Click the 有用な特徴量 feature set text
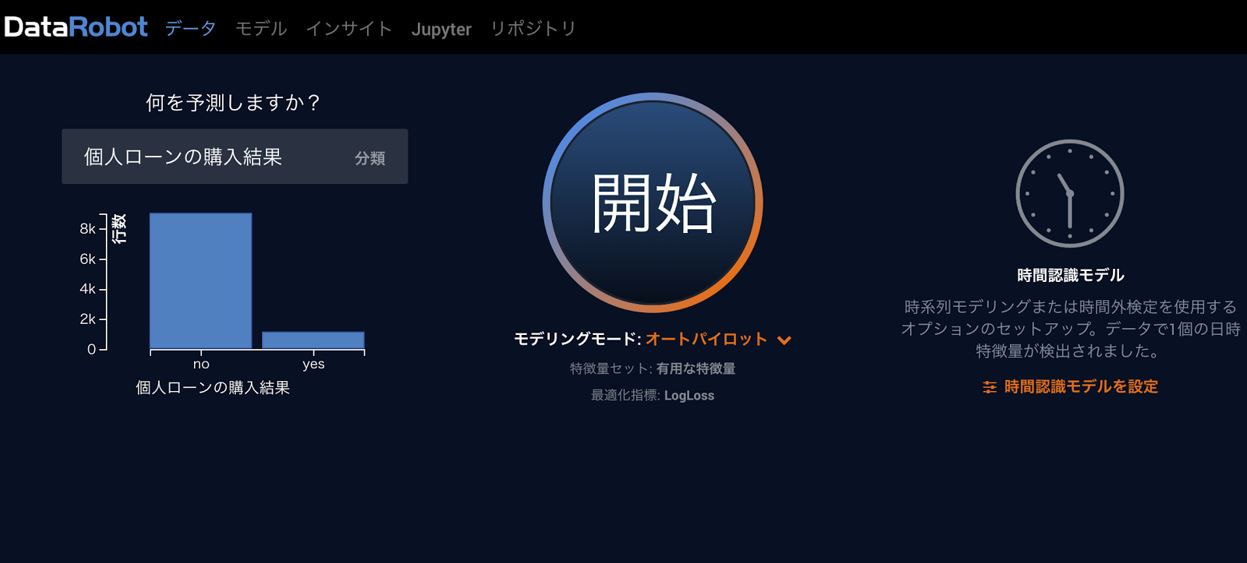1247x563 pixels. pos(696,369)
